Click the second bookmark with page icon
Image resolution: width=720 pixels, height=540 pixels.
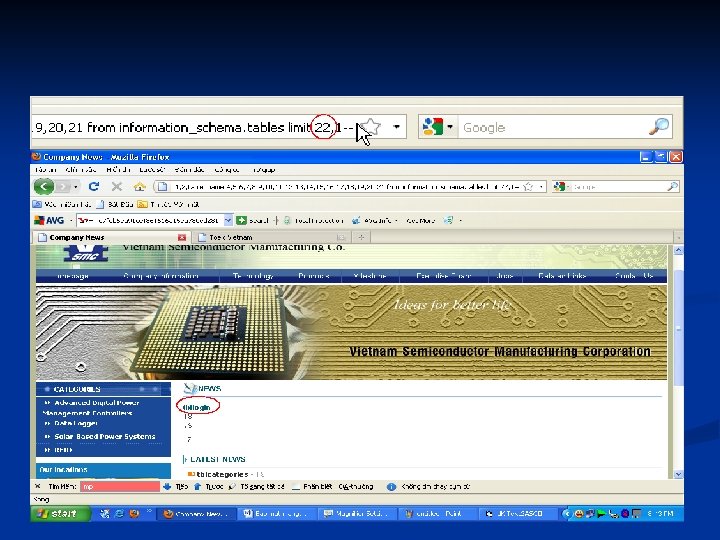115,204
